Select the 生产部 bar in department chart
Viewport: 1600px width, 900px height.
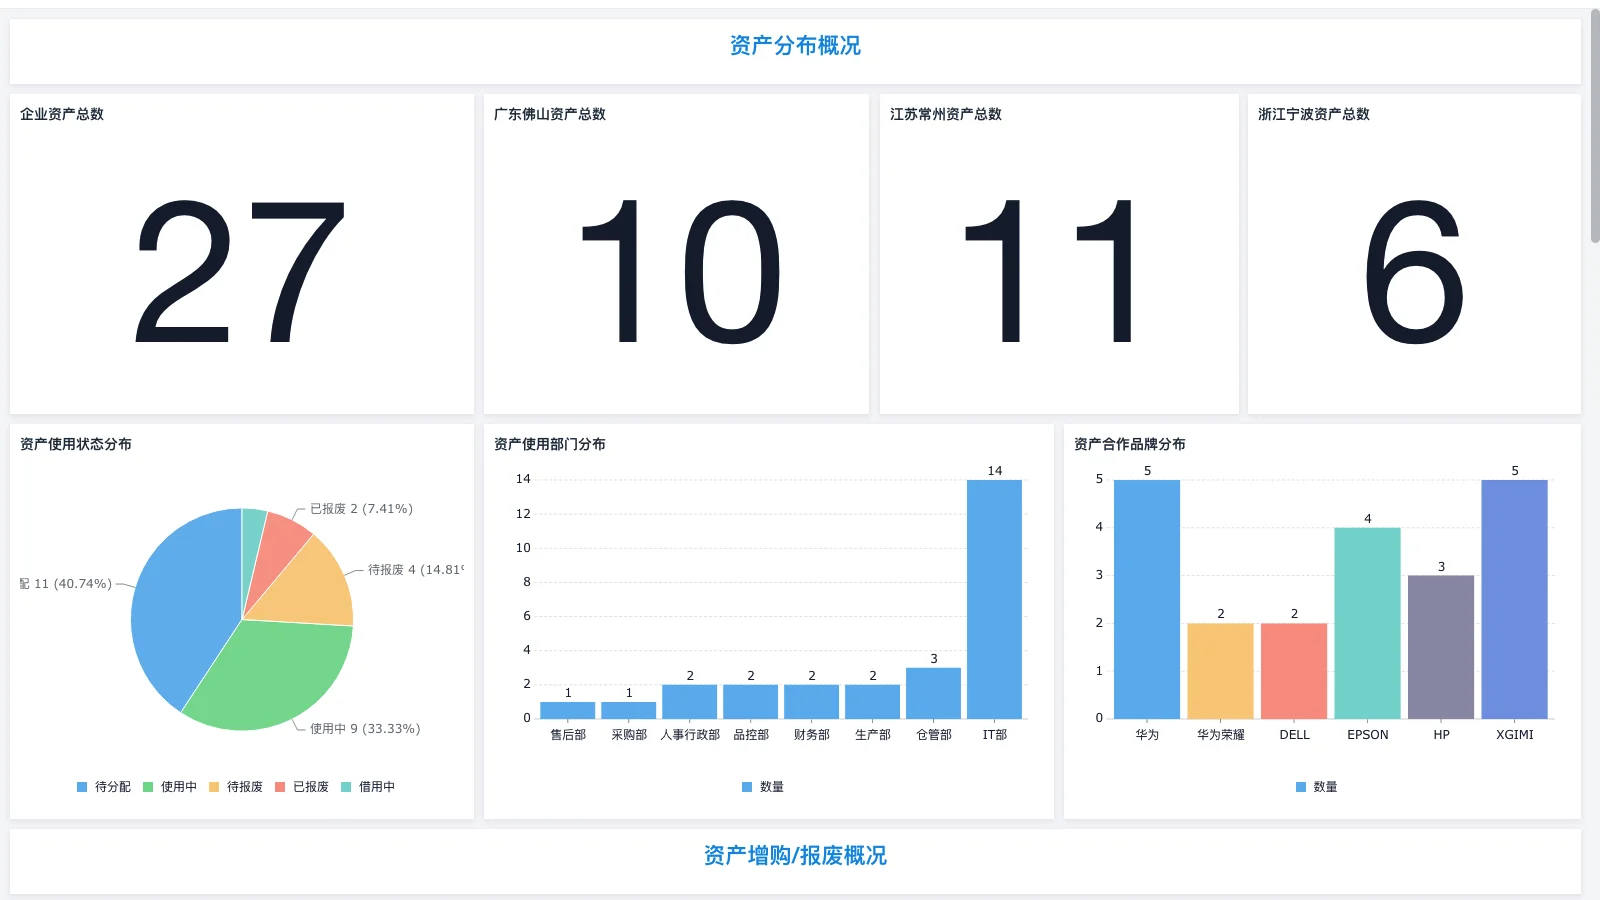pyautogui.click(x=872, y=701)
